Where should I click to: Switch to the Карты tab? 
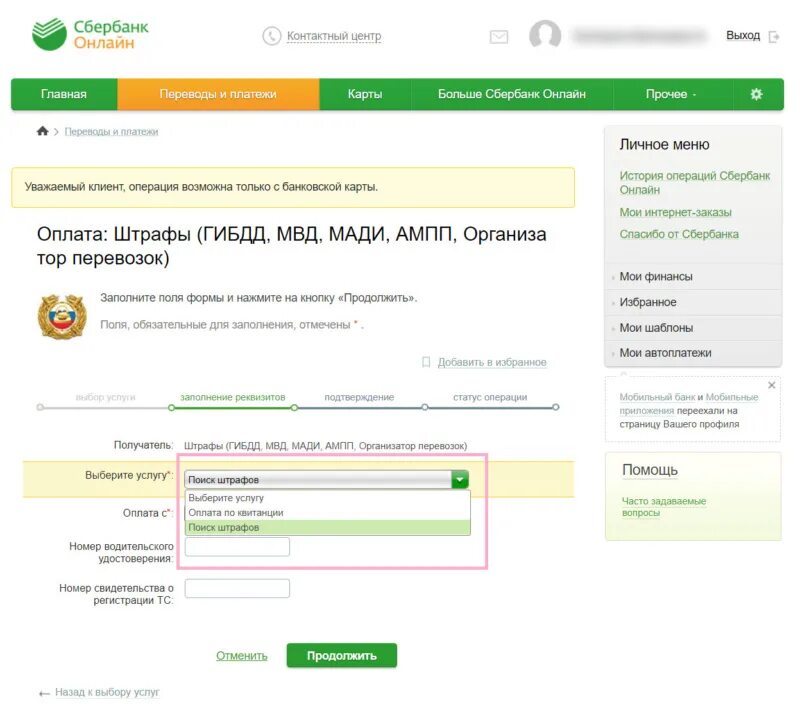365,94
